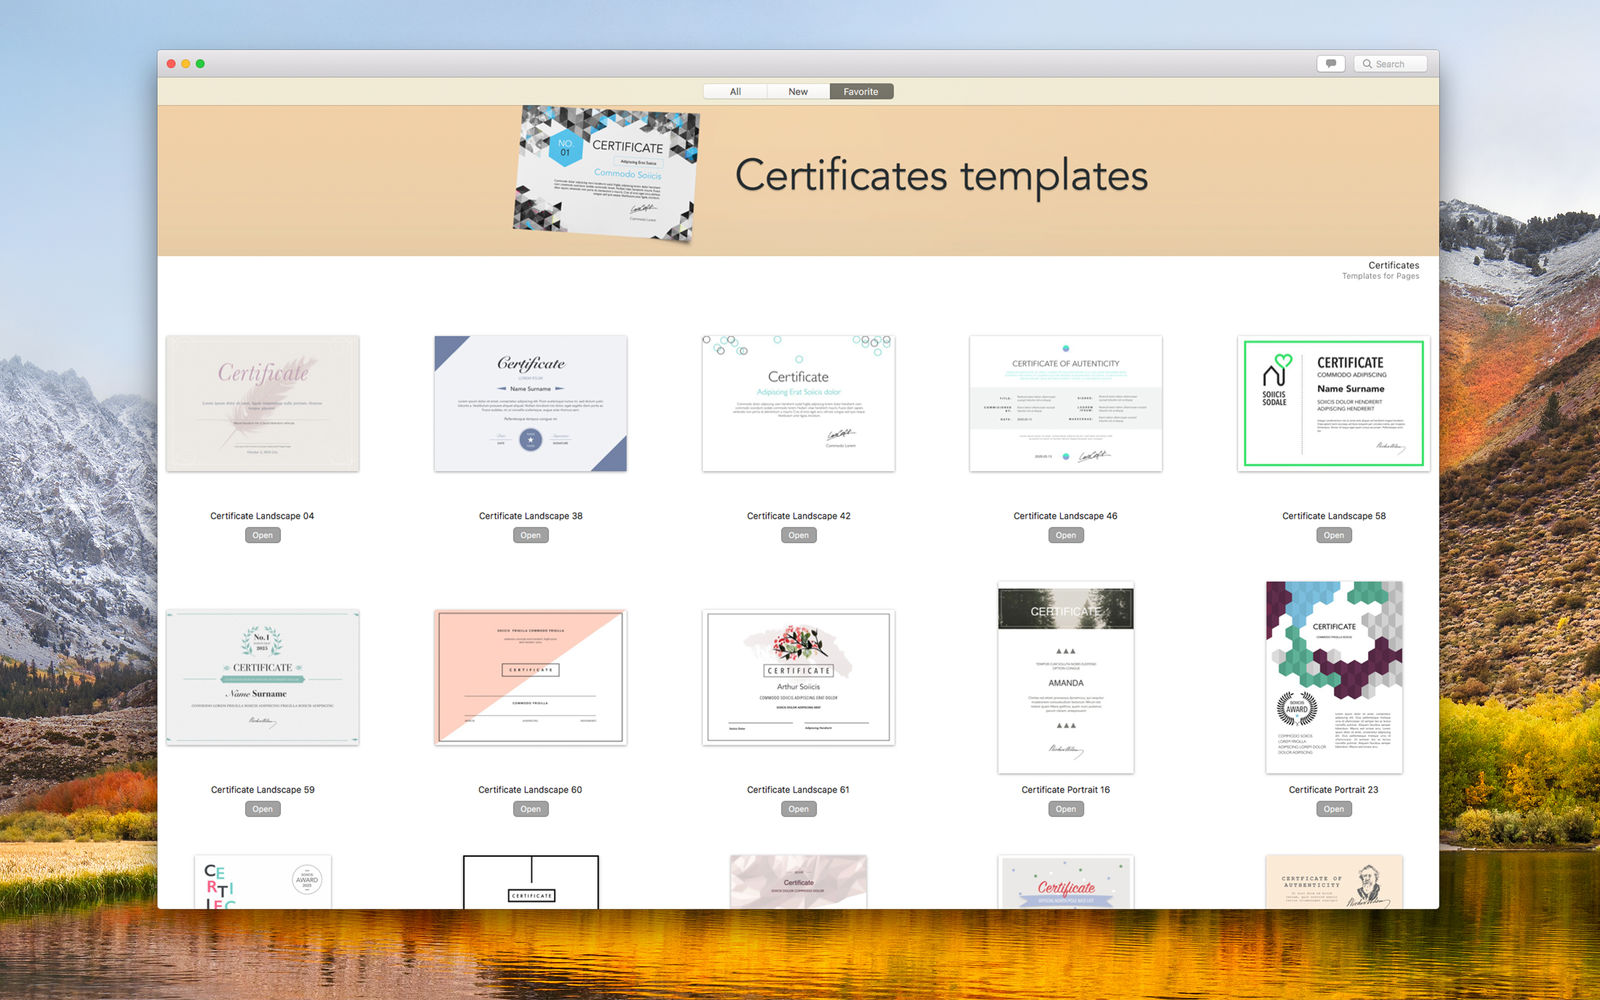Image resolution: width=1600 pixels, height=1000 pixels.
Task: Close the window with red button
Action: [171, 63]
